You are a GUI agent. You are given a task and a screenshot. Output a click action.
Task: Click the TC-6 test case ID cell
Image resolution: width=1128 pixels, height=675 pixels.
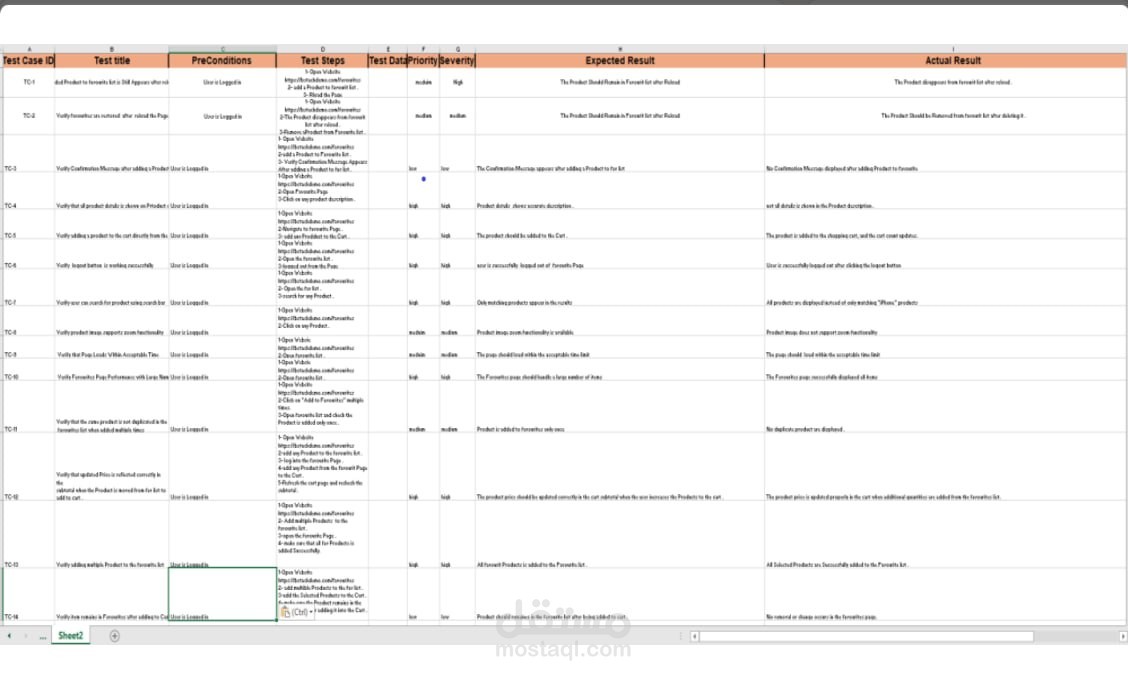(x=29, y=254)
